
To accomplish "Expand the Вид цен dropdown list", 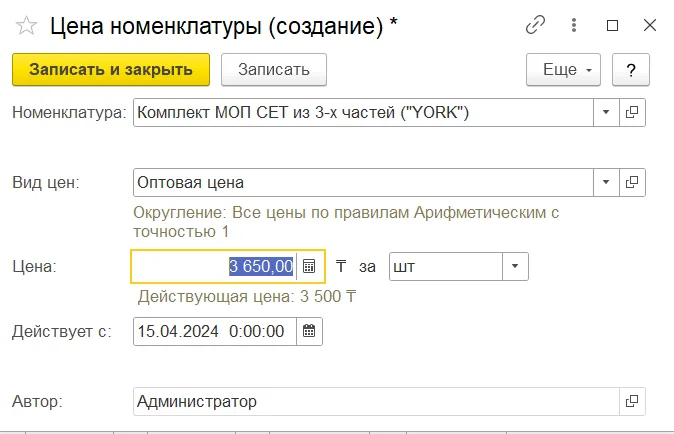I will tap(606, 183).
